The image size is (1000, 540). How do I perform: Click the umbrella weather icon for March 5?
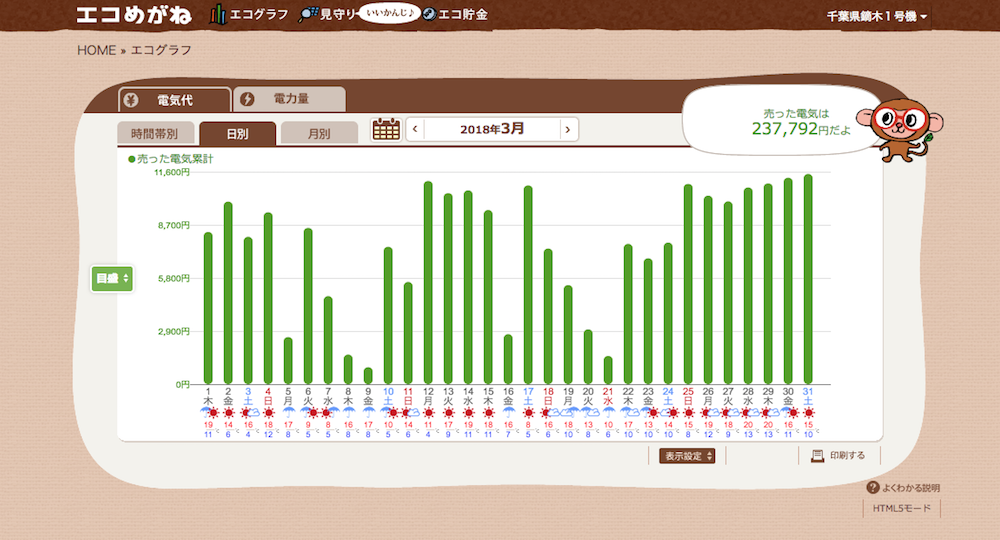tap(288, 413)
